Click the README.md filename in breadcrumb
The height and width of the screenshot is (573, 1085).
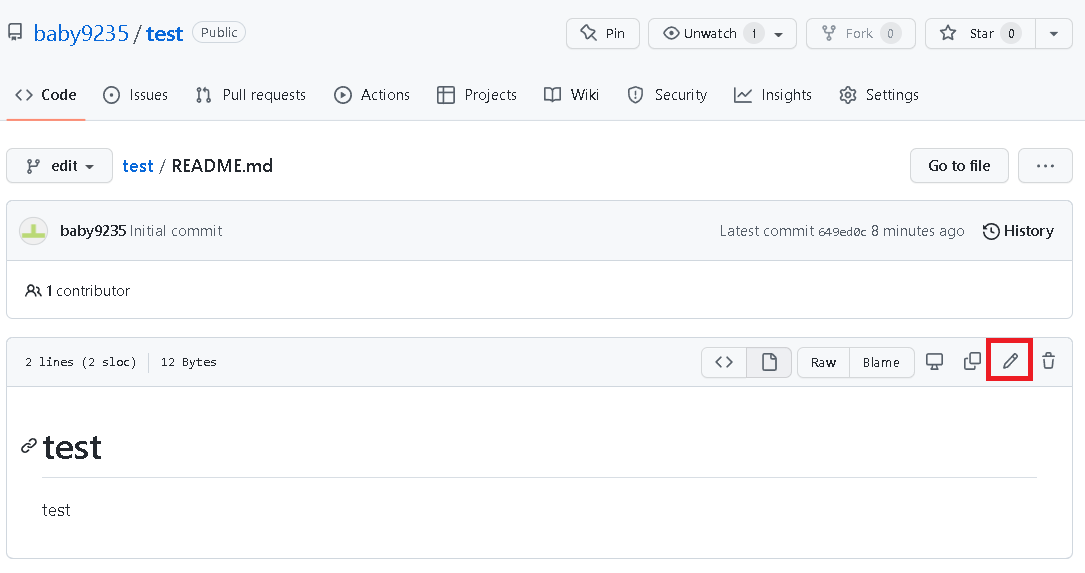(222, 166)
